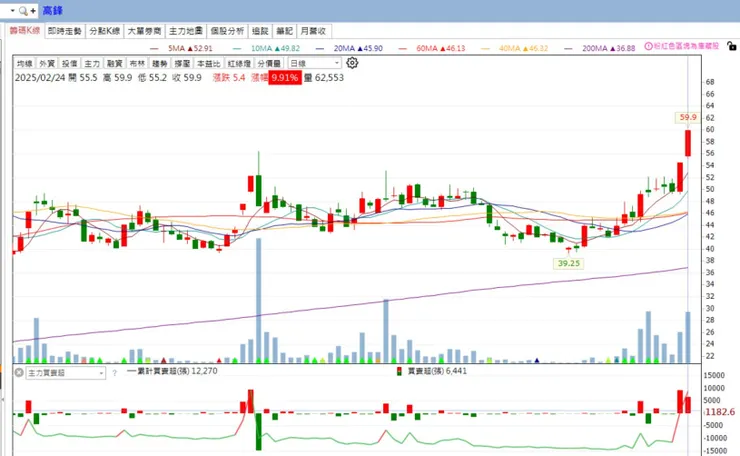This screenshot has width=740, height=456.
Task: Click the 高鋒 stock name link
Action: pos(52,10)
